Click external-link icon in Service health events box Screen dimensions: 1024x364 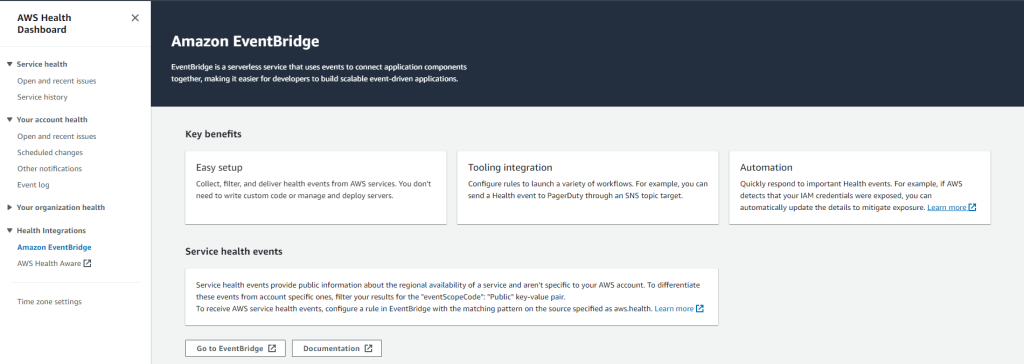click(x=700, y=308)
